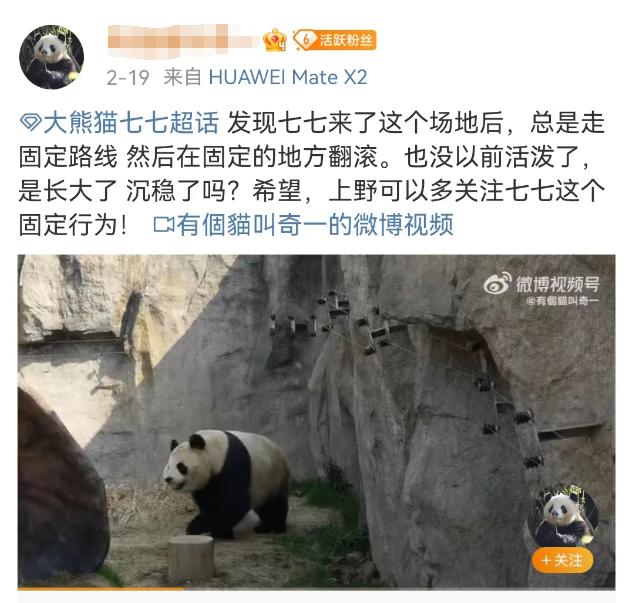
Task: Click the video camera icon before link
Action: [163, 224]
